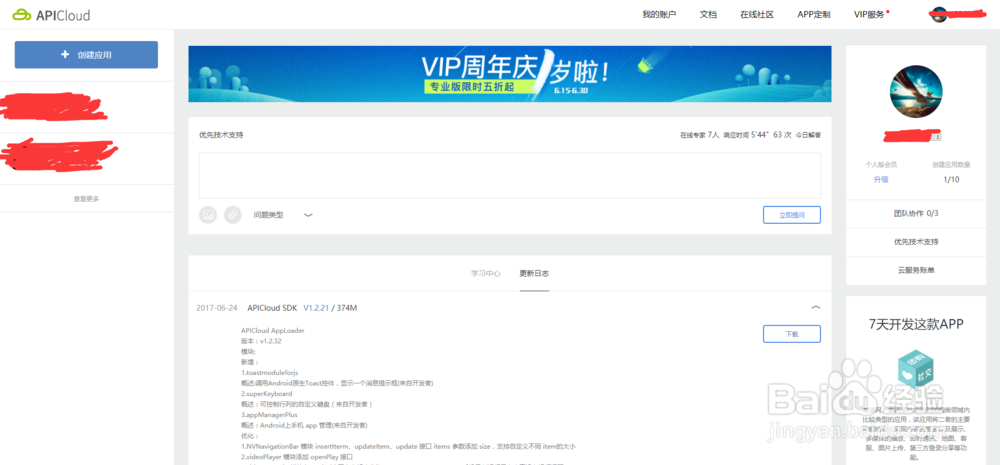Click the 创建应用 create app button

coord(86,55)
